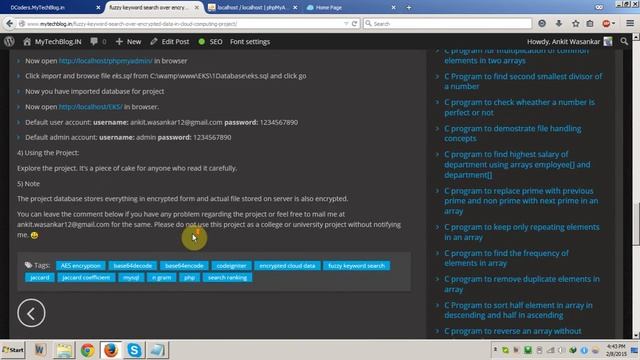Switch to localhost phpMyAdmin tab
The height and width of the screenshot is (360, 640).
click(x=253, y=7)
